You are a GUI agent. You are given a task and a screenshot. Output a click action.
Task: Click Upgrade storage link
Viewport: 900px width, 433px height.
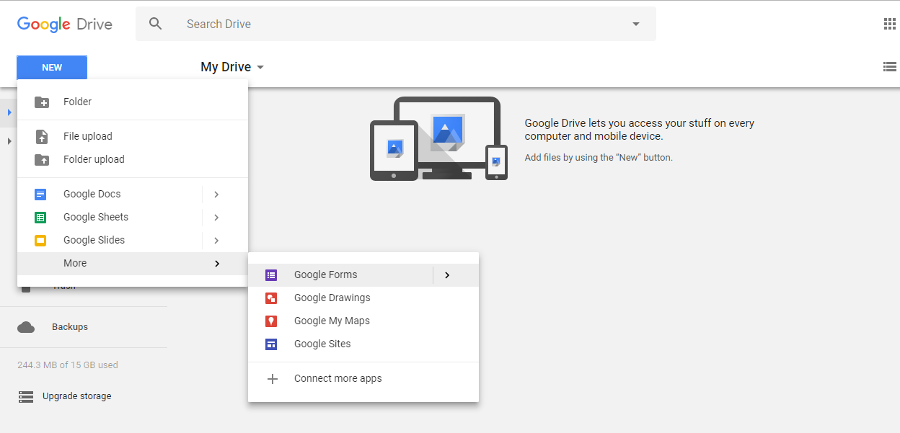point(77,396)
